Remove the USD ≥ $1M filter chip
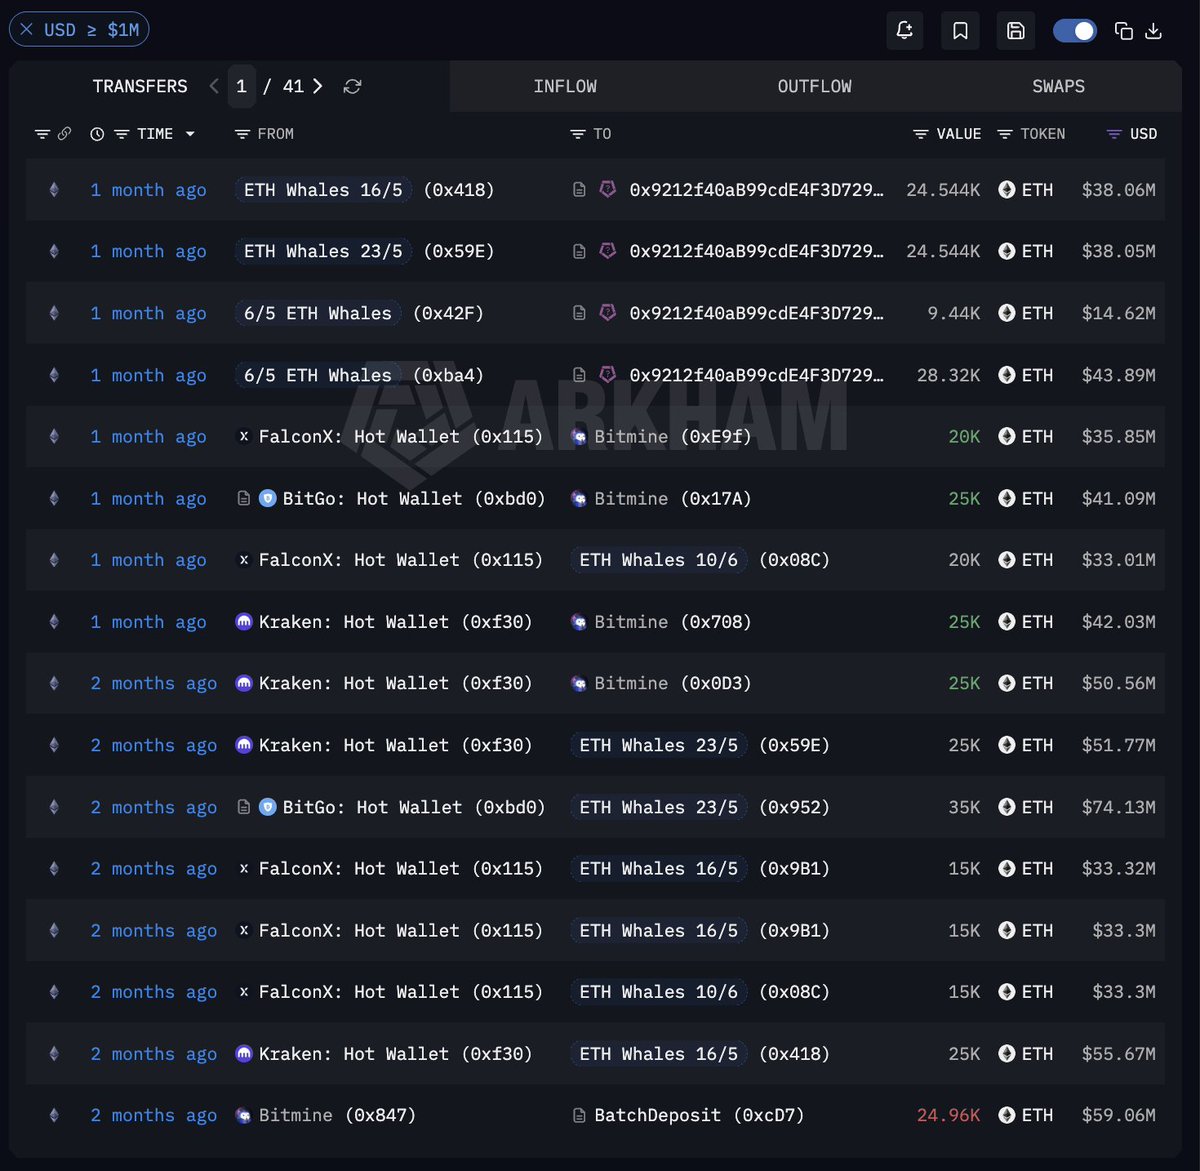 click(x=27, y=30)
